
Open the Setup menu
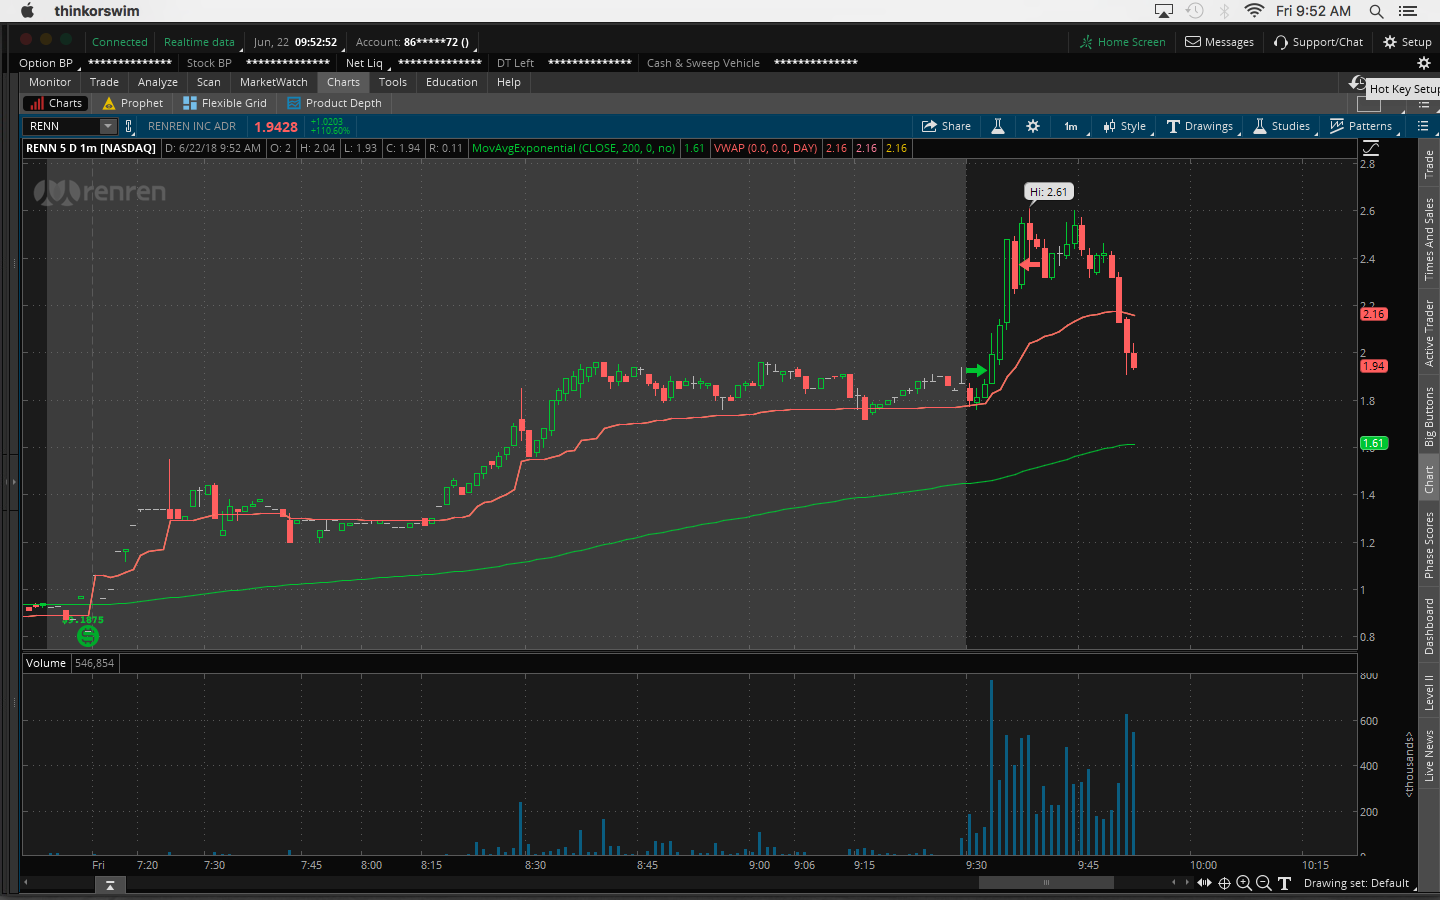[x=1407, y=42]
